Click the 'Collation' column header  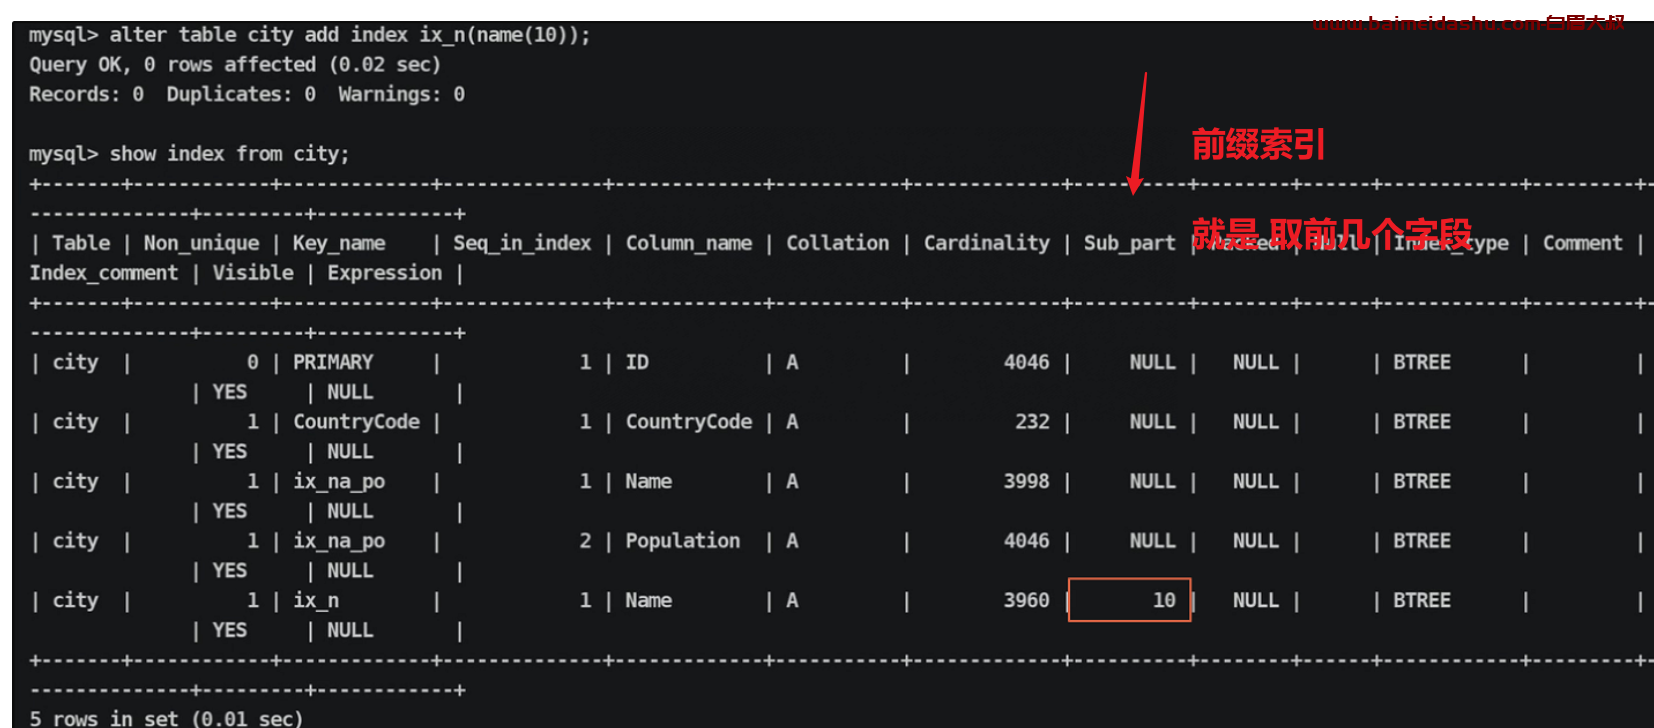coord(837,243)
